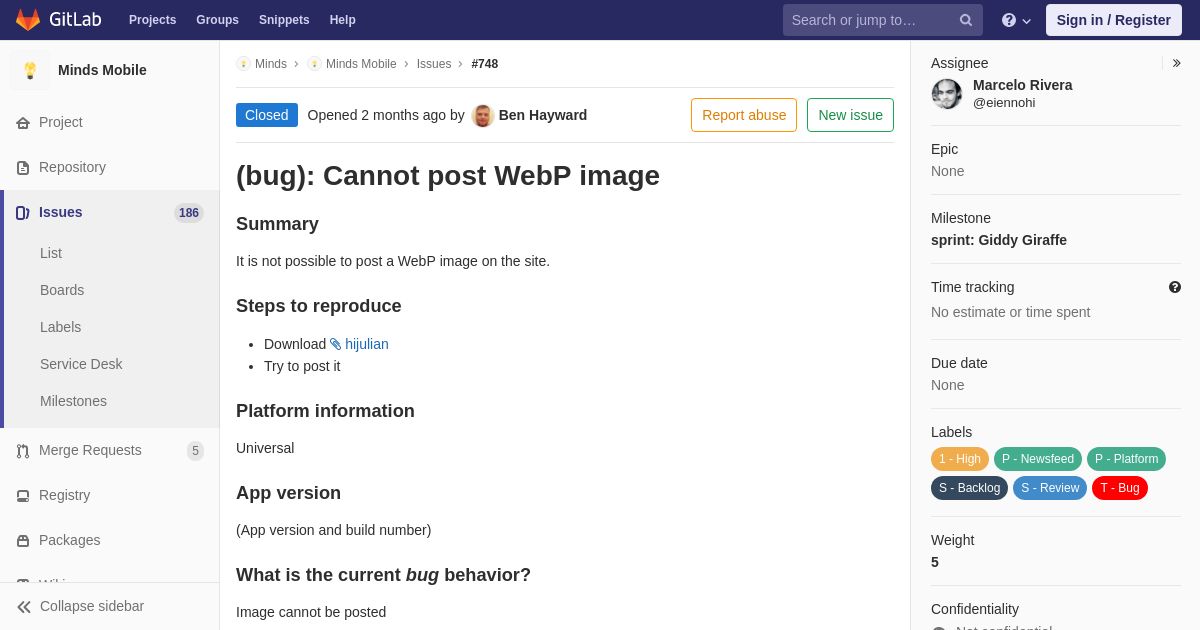Image resolution: width=1200 pixels, height=630 pixels.
Task: Click the Merge Requests icon in sidebar
Action: [x=23, y=451]
